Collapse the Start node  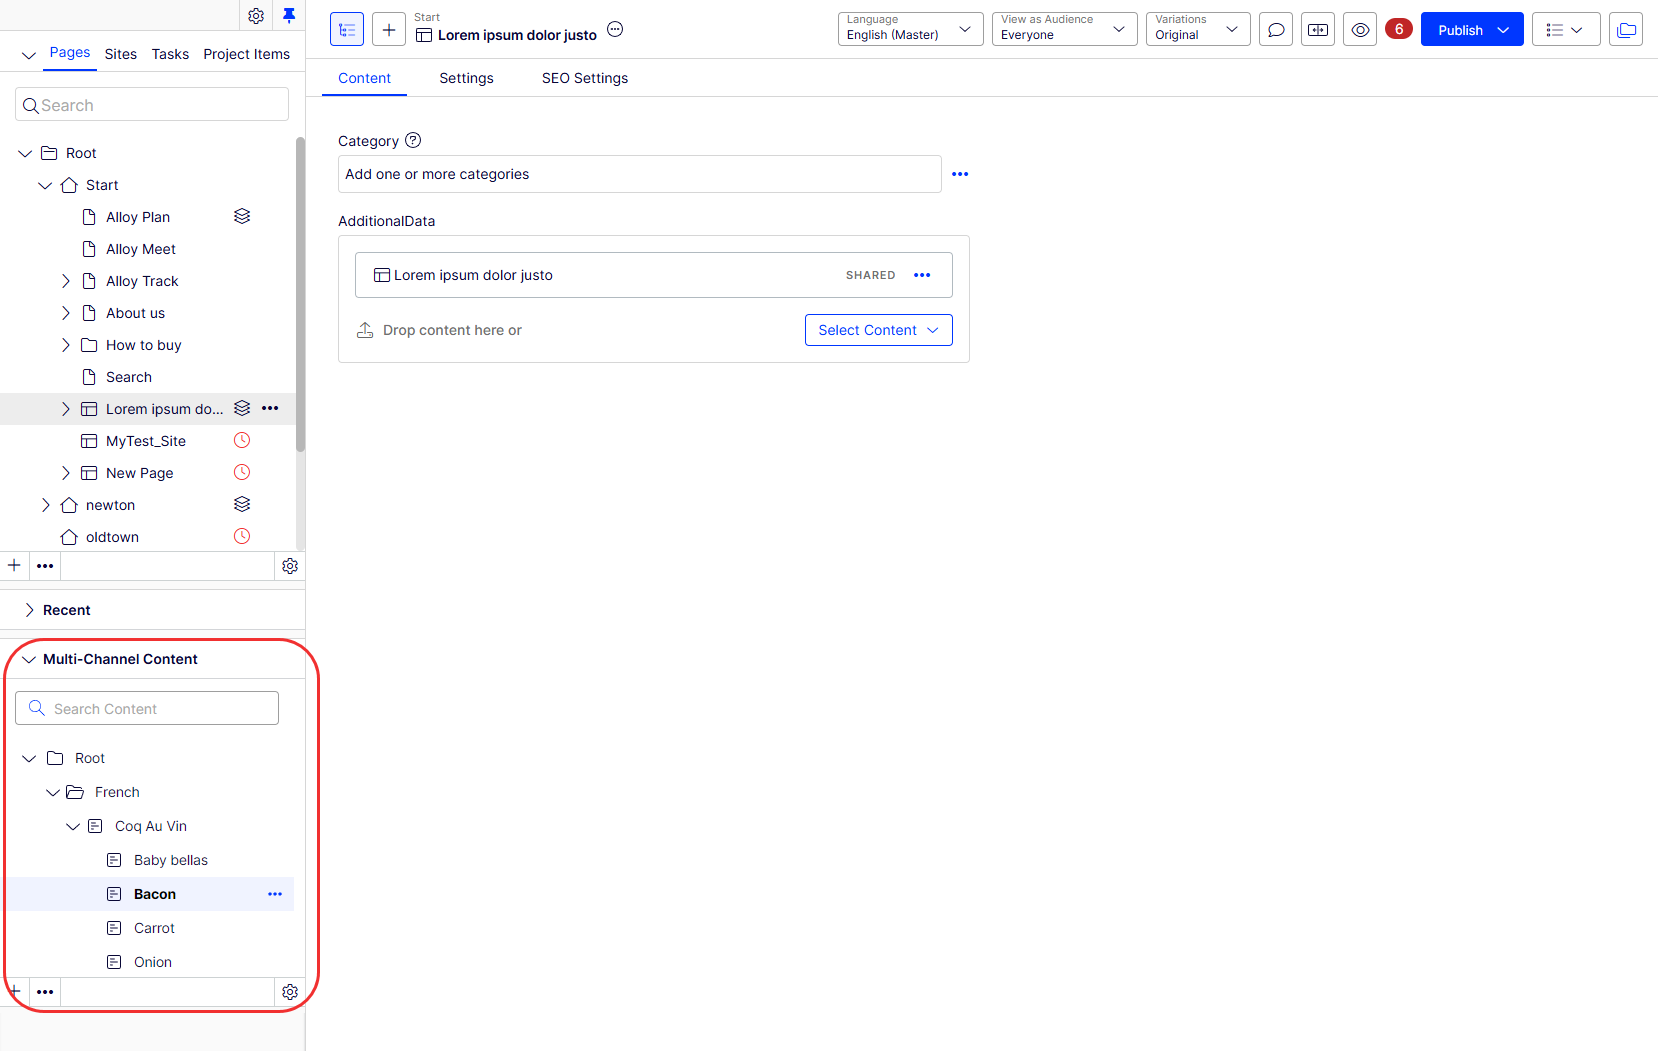click(x=45, y=185)
